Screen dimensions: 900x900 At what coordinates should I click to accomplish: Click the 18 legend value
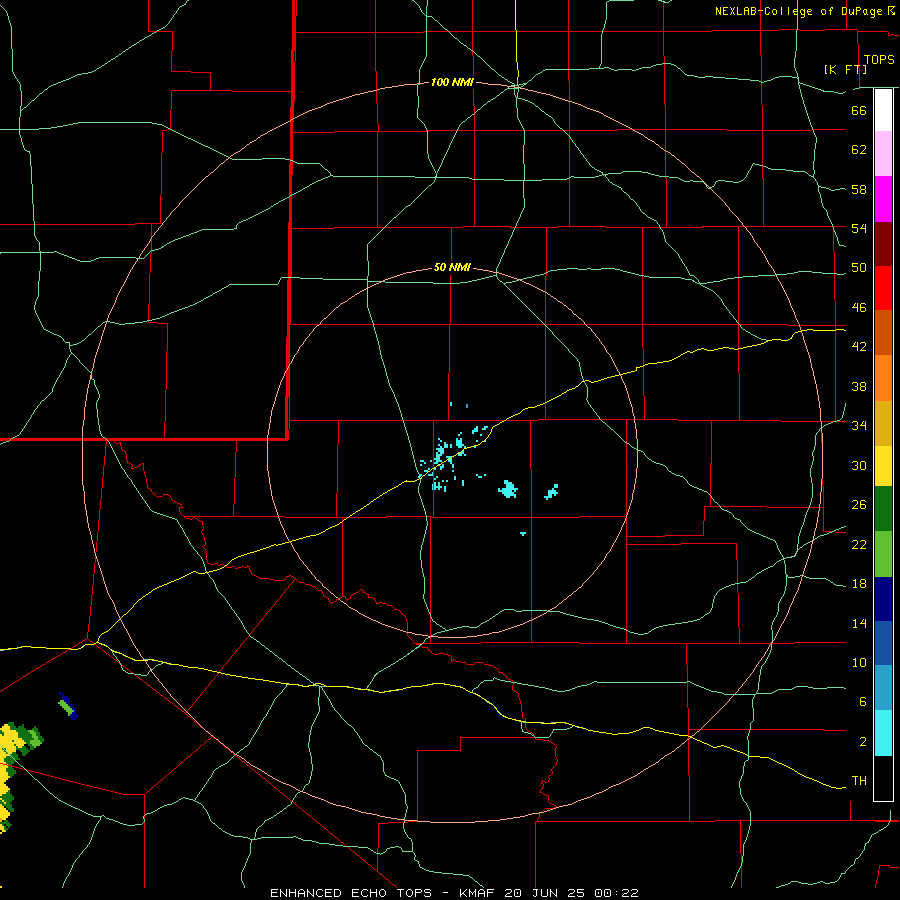click(x=859, y=584)
